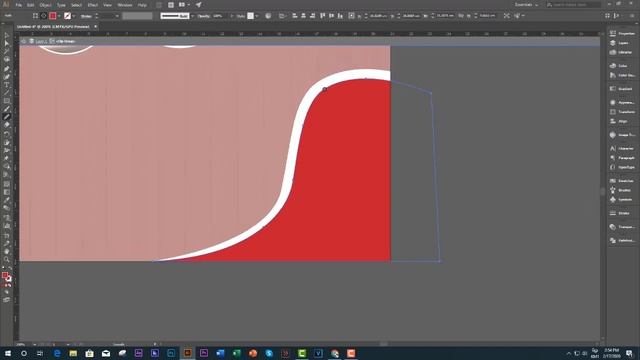Click the fill and stroke indicator in toolbox
The image size is (640, 360).
(7, 277)
